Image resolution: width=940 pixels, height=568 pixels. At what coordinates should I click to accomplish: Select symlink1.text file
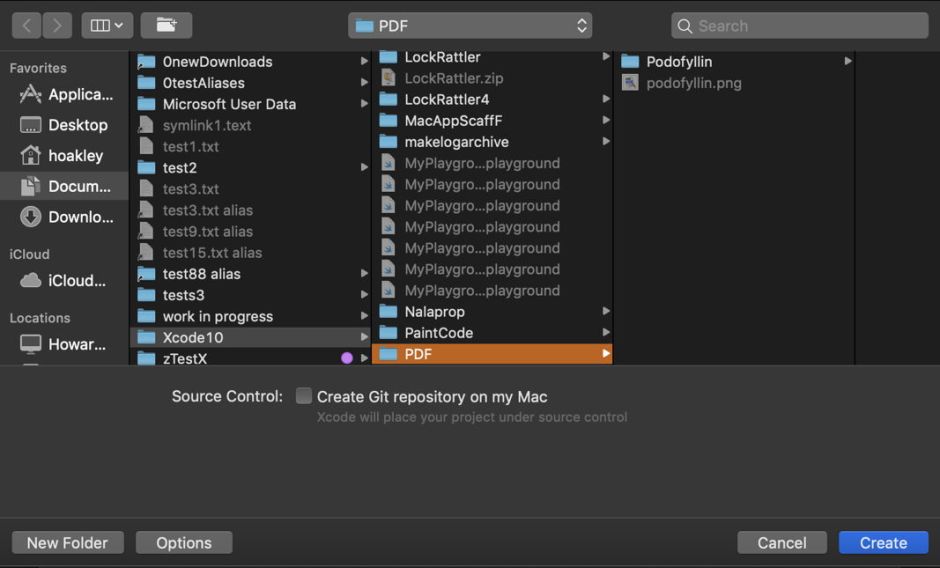tap(251, 125)
